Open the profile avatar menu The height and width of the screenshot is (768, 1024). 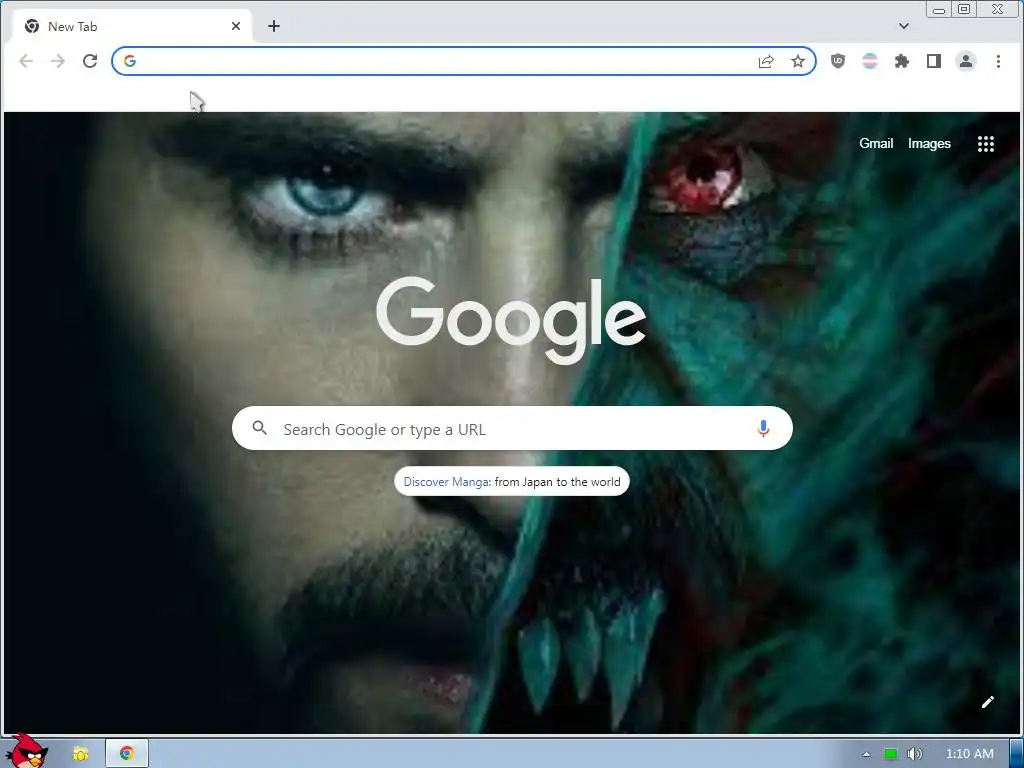[966, 61]
